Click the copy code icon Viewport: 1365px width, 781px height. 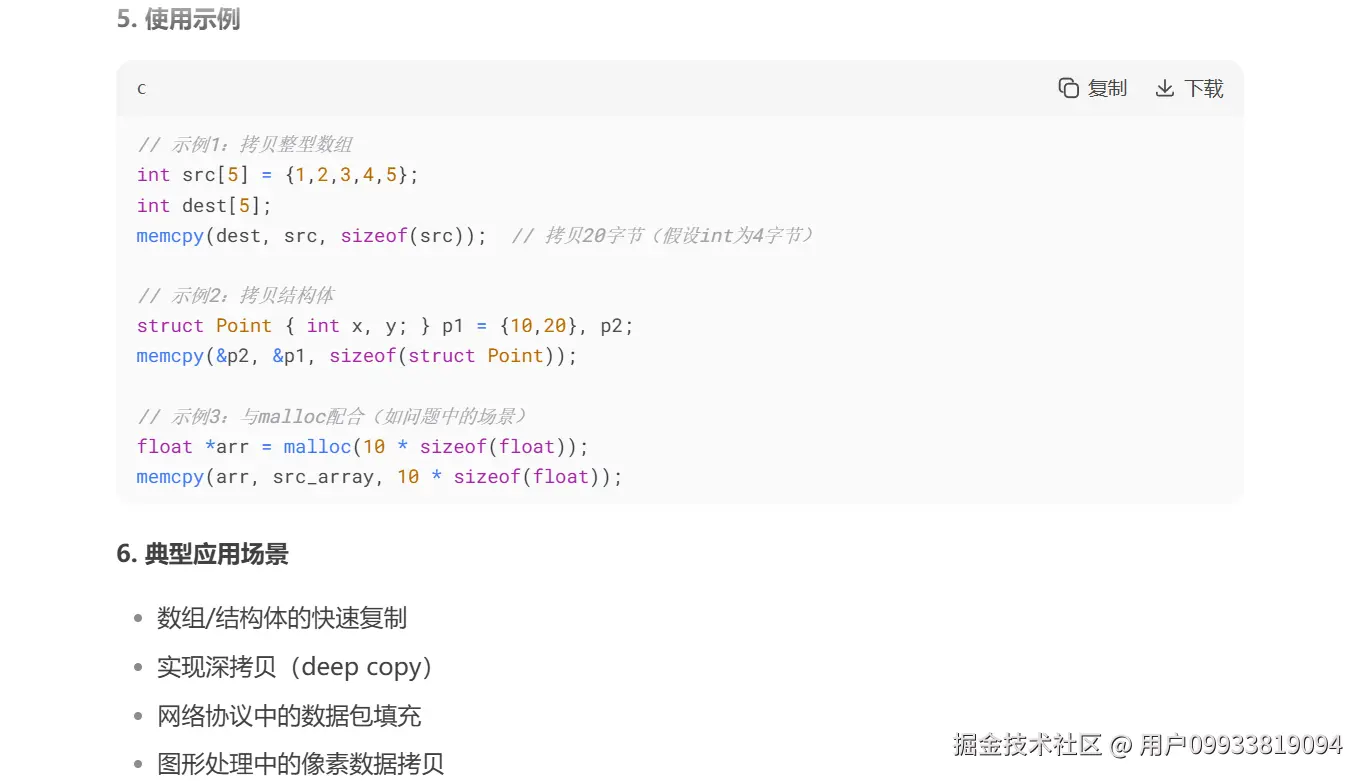coord(1068,88)
